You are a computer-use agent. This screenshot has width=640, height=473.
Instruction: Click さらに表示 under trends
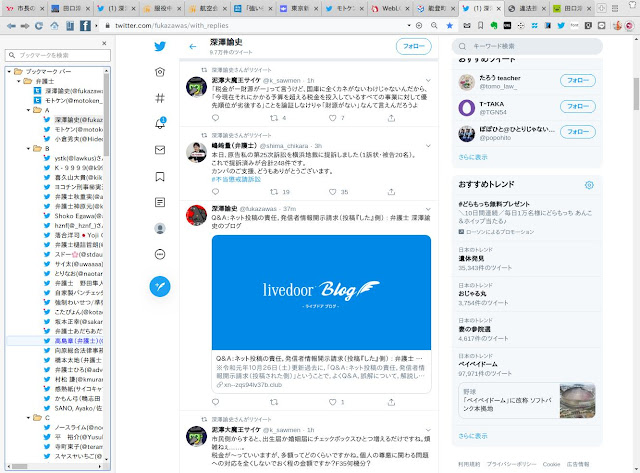pos(473,436)
